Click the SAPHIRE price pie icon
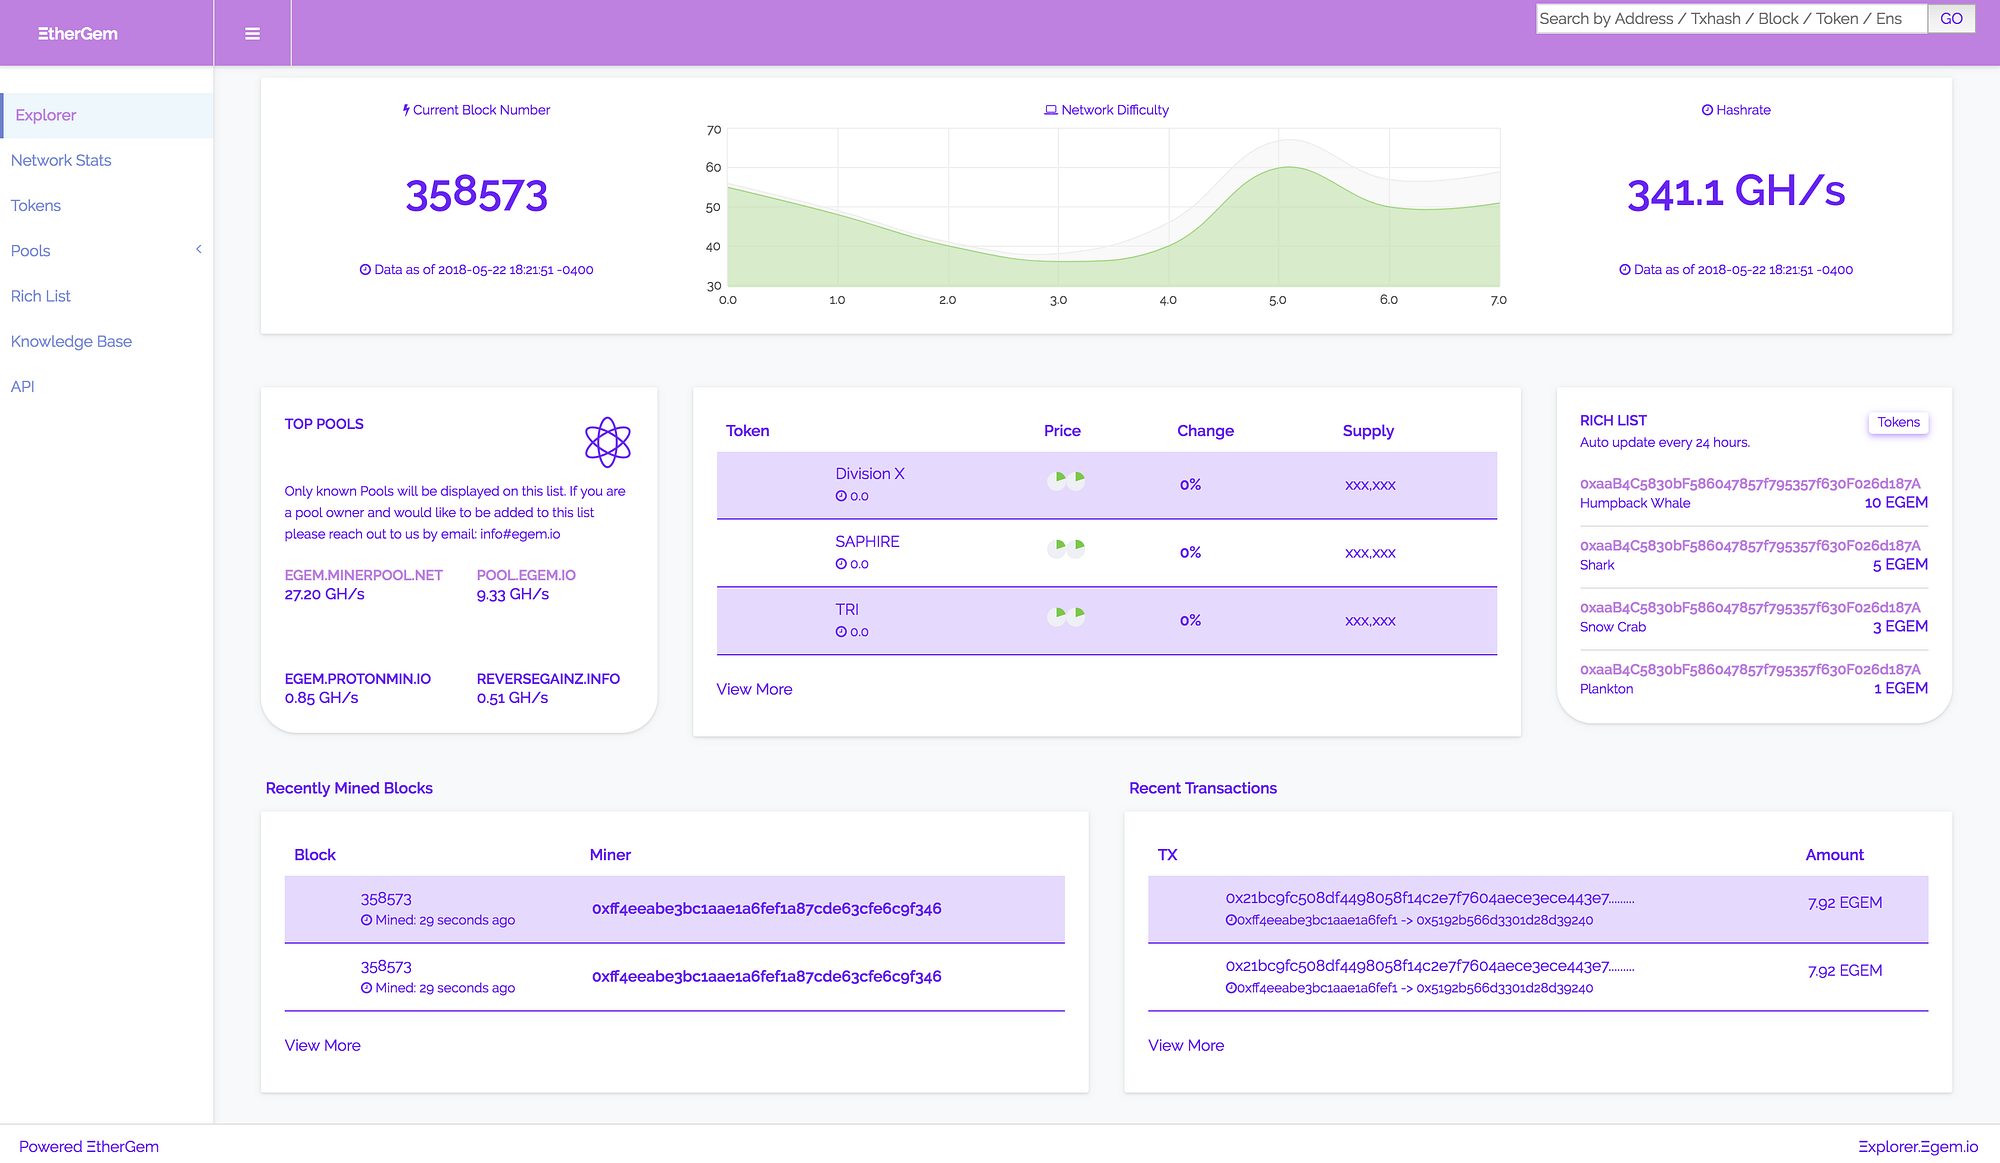This screenshot has height=1163, width=2000. coord(1066,548)
